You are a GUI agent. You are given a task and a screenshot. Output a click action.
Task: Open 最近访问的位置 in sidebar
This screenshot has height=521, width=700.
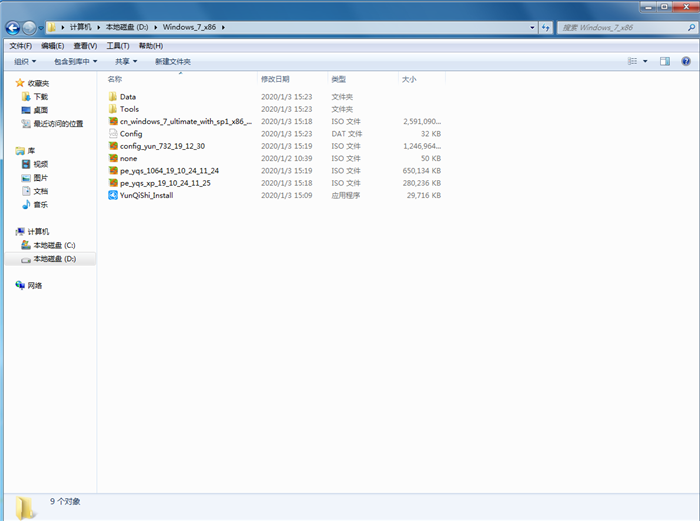coord(52,124)
